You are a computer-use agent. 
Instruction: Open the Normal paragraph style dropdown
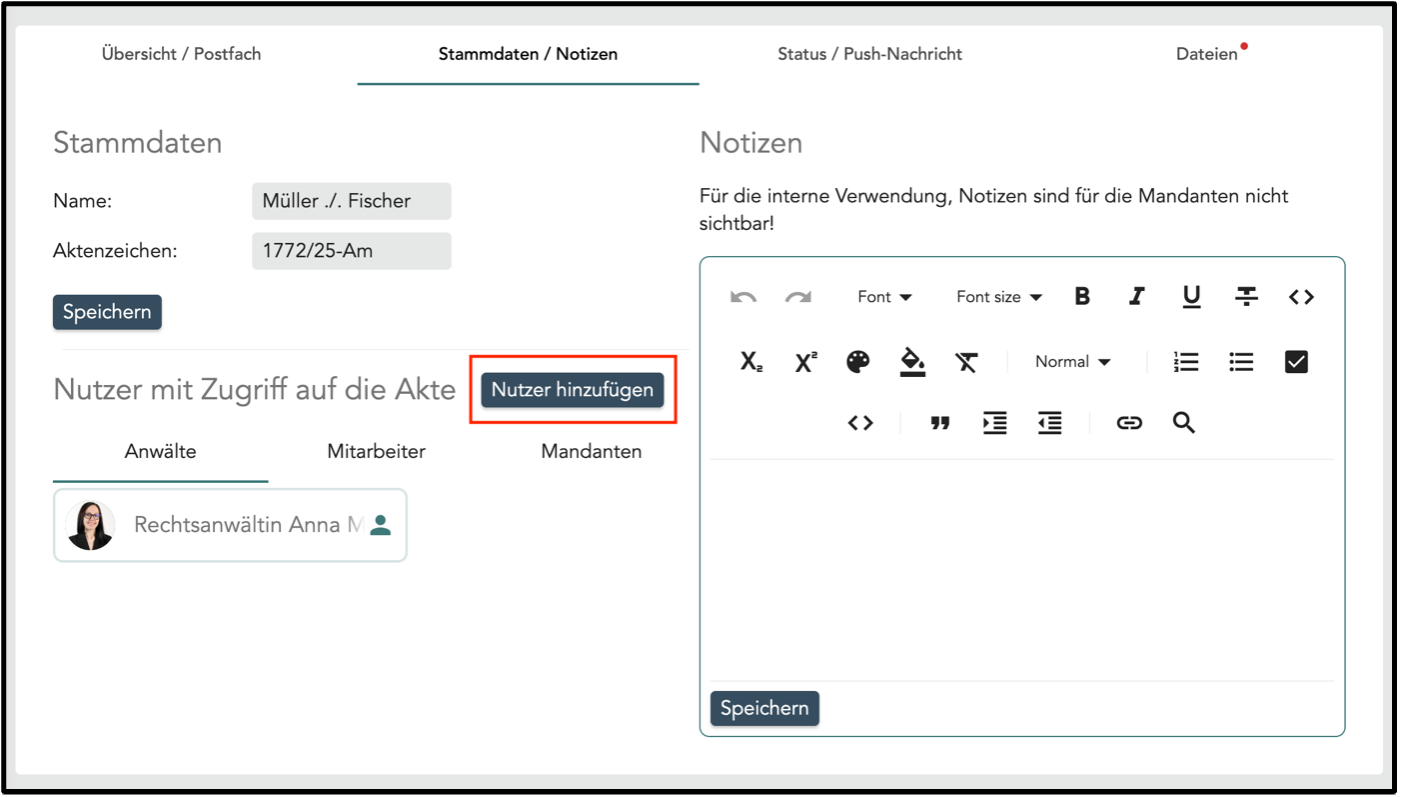click(x=1072, y=362)
